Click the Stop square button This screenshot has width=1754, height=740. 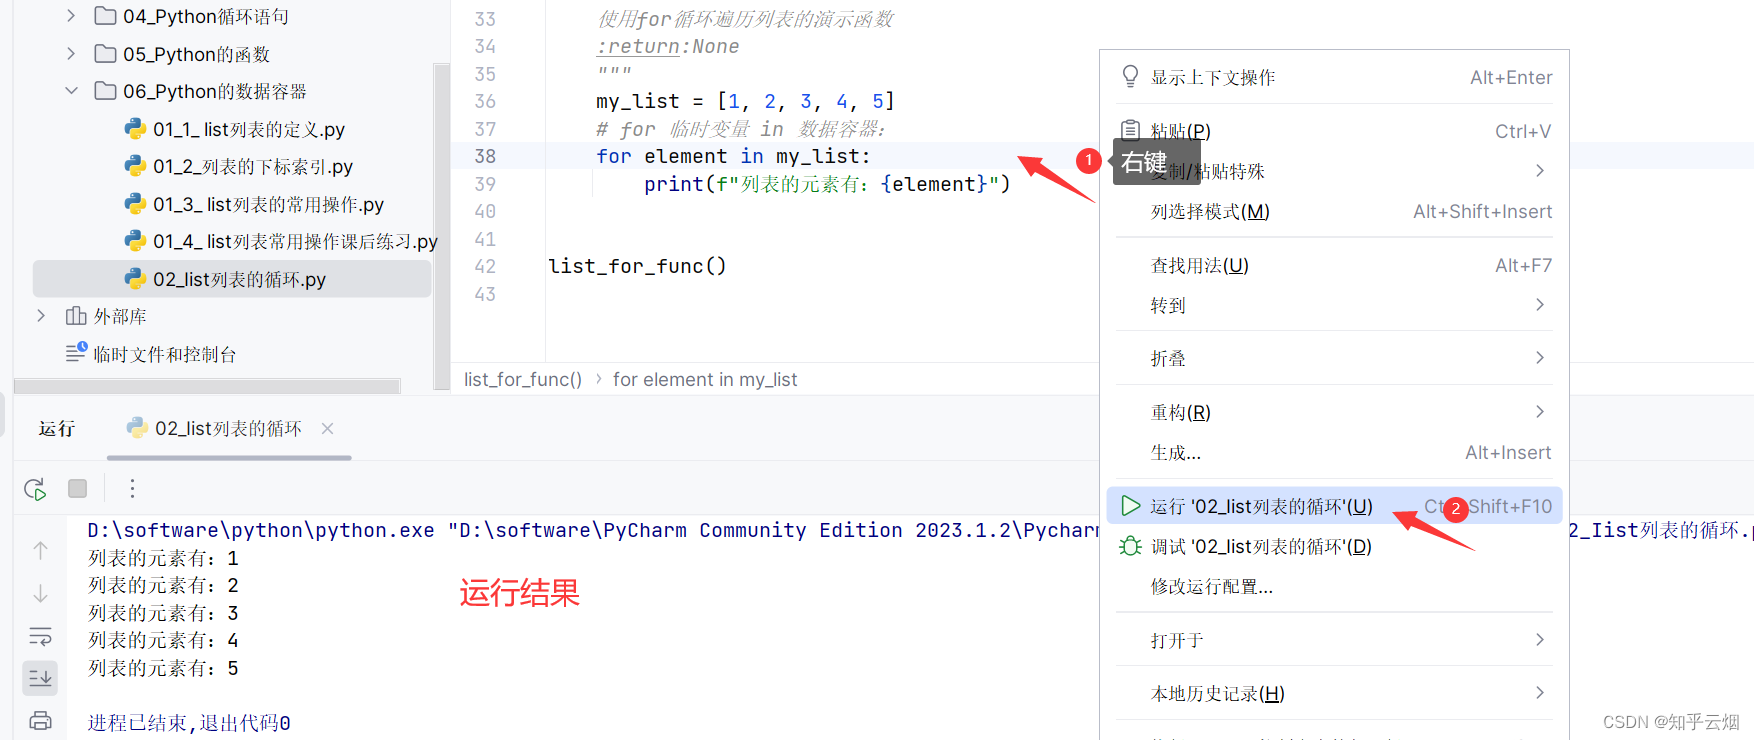pos(77,488)
